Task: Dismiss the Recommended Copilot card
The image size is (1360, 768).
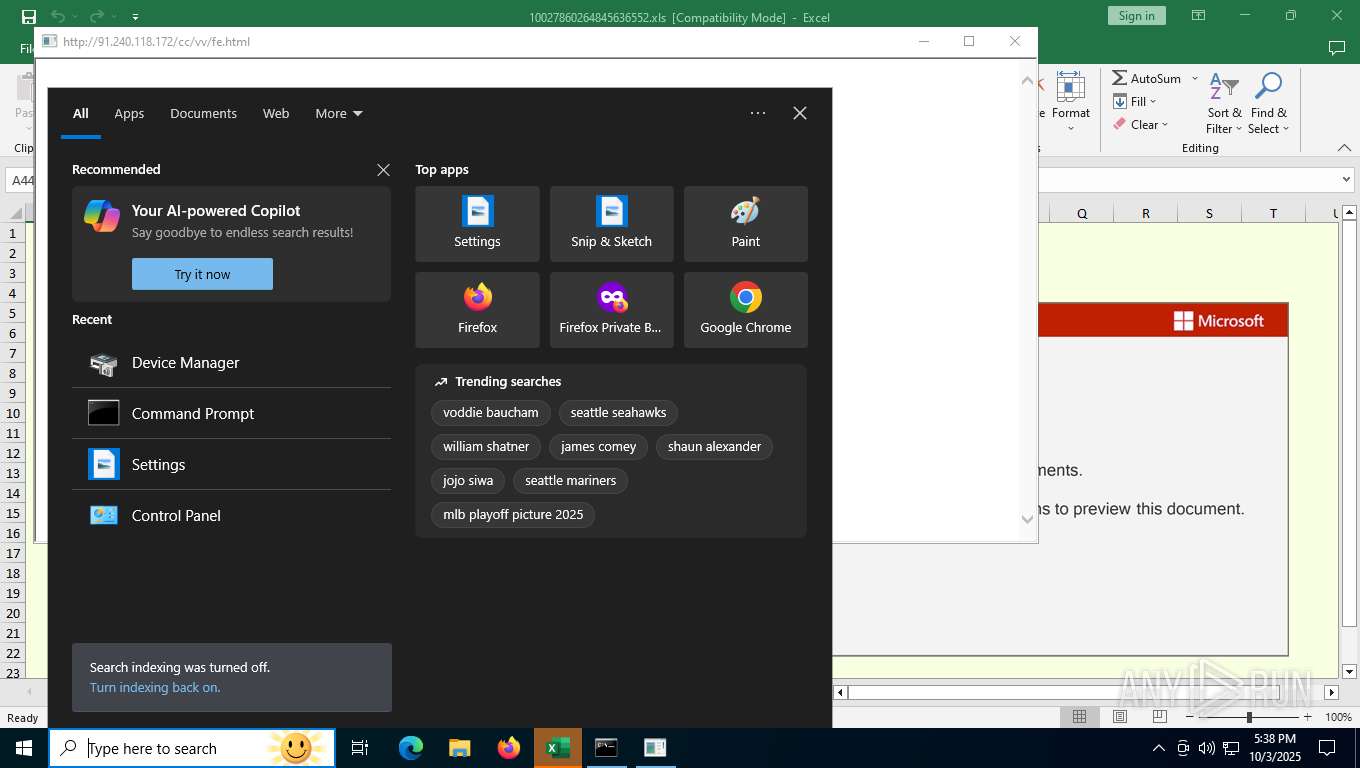Action: pyautogui.click(x=383, y=170)
